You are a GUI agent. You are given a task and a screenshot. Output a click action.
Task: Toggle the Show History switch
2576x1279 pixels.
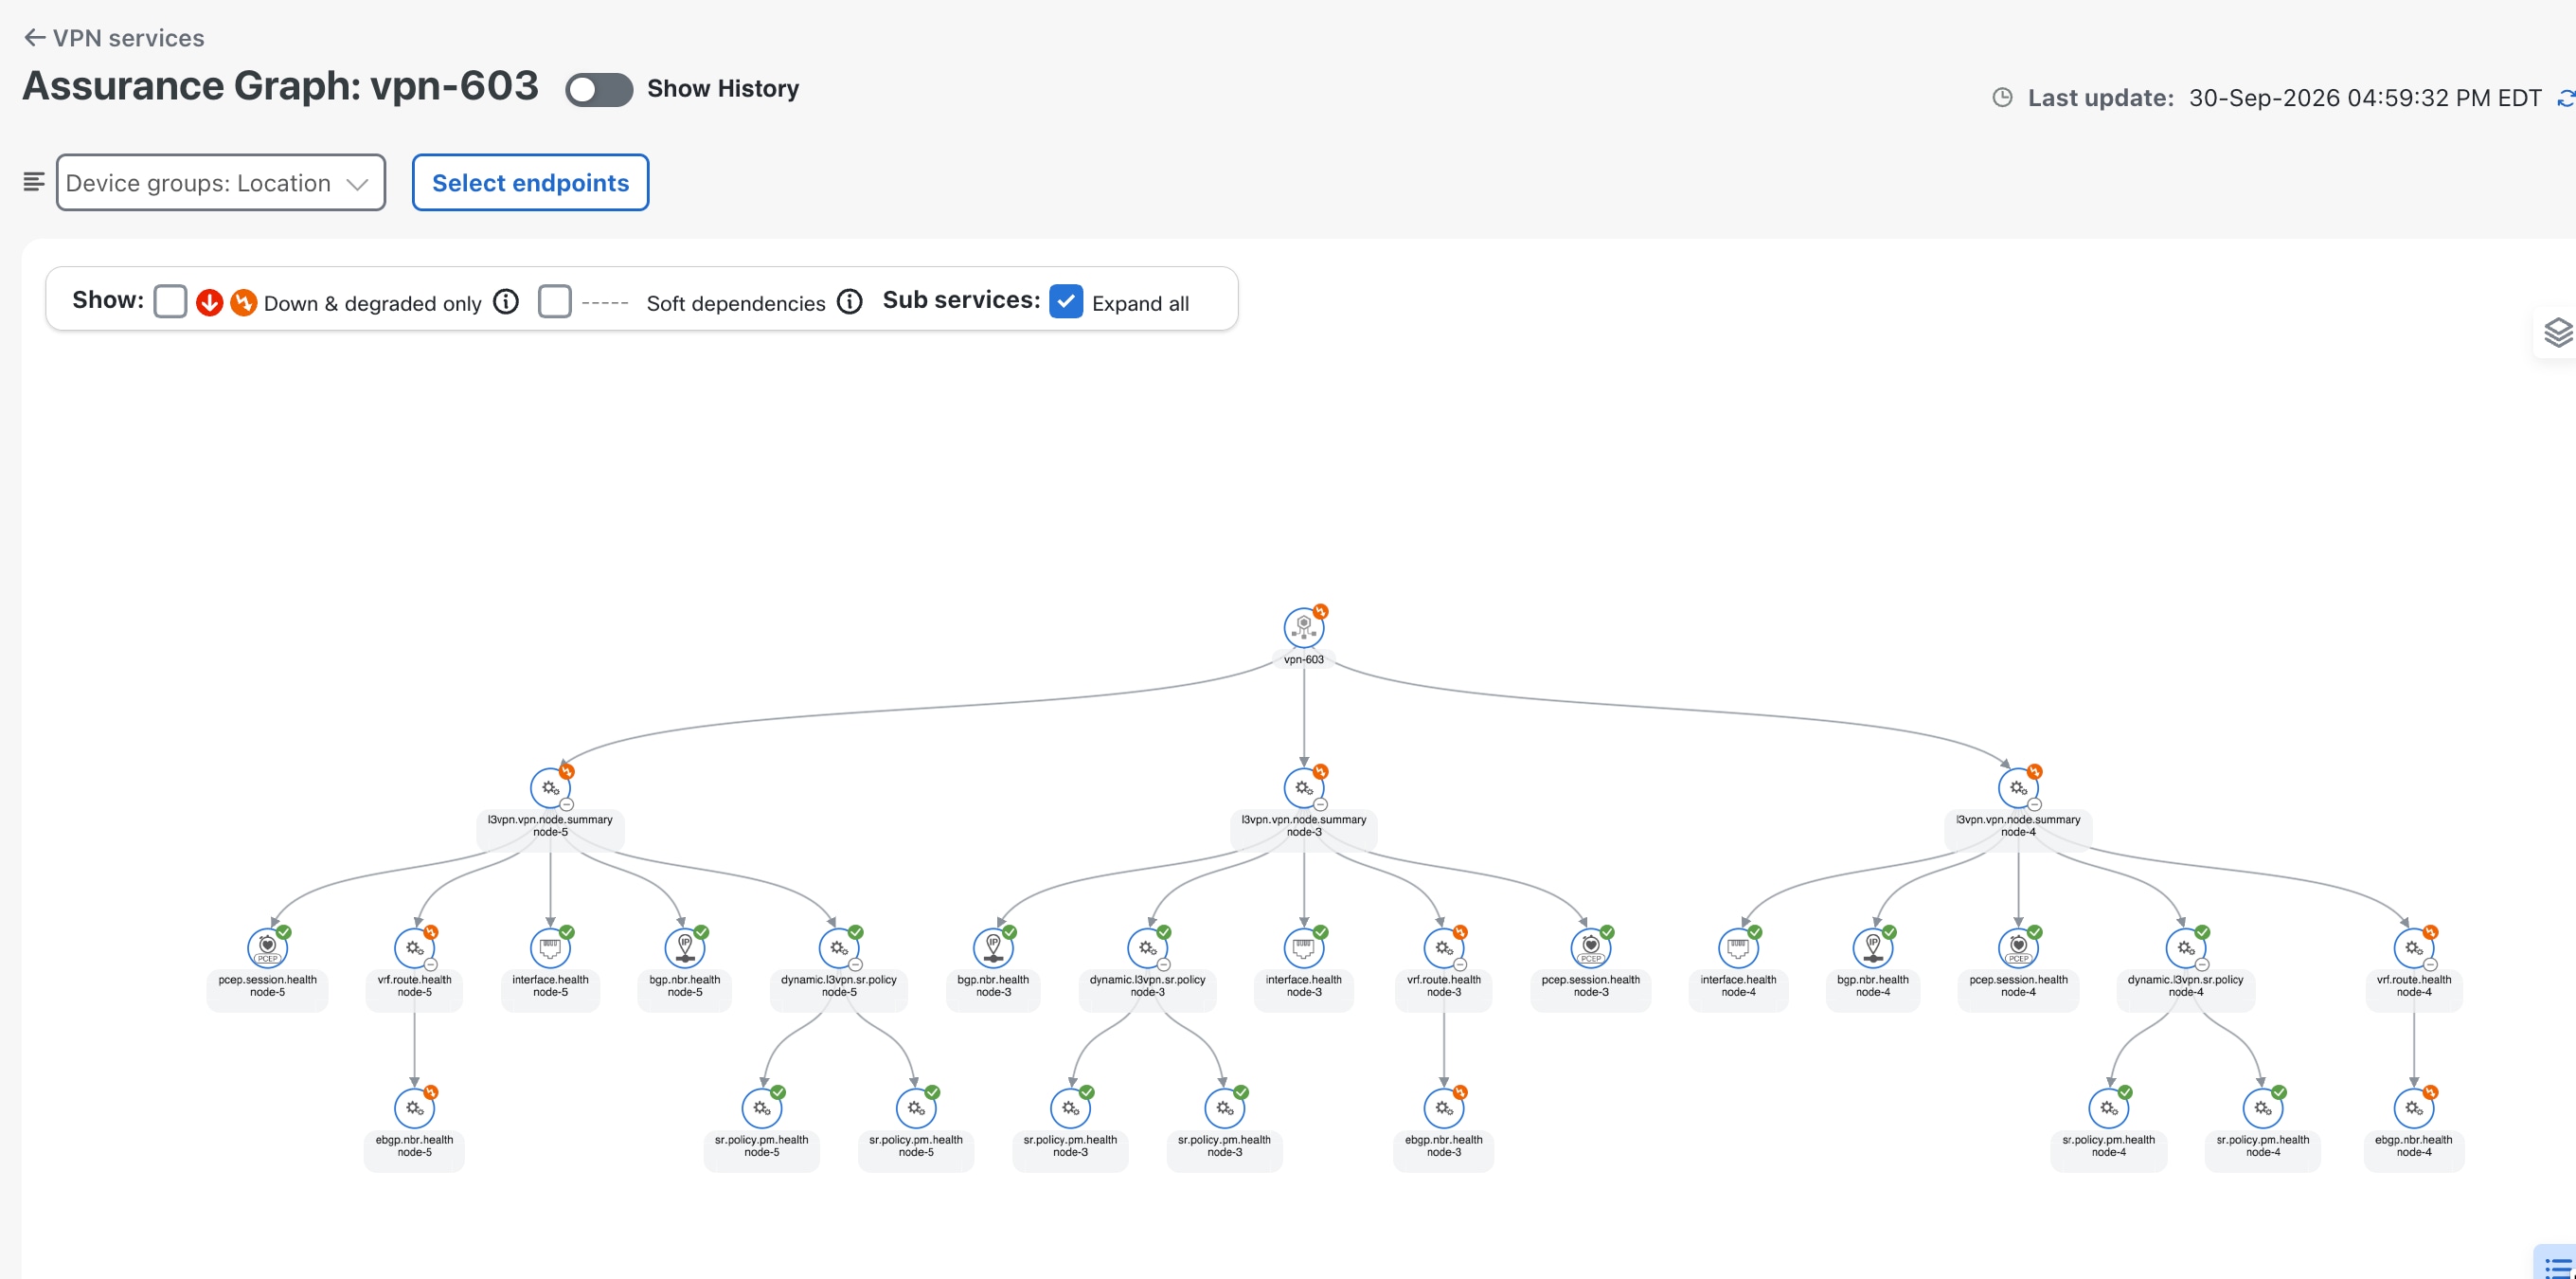coord(598,89)
